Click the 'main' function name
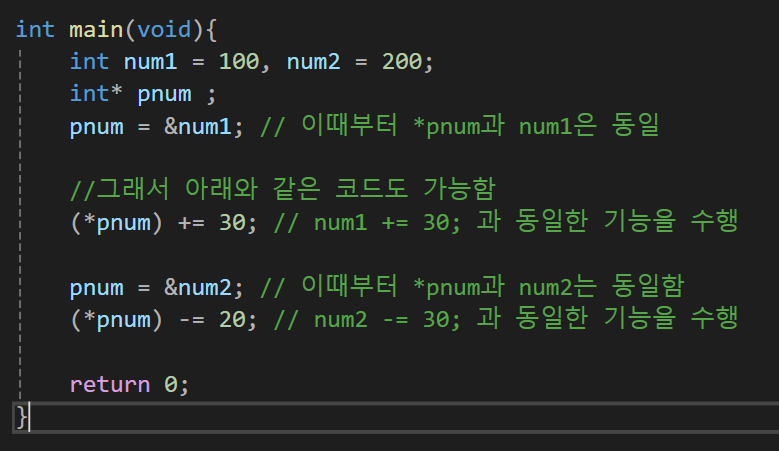 [96, 30]
